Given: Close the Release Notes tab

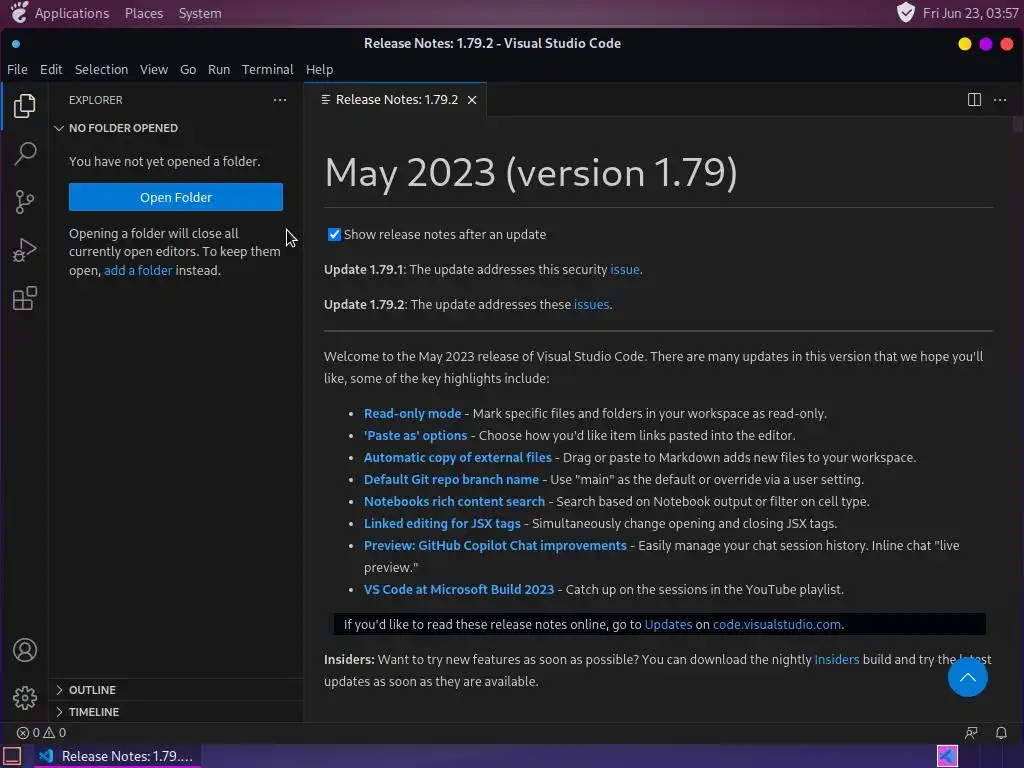Looking at the screenshot, I should point(472,100).
